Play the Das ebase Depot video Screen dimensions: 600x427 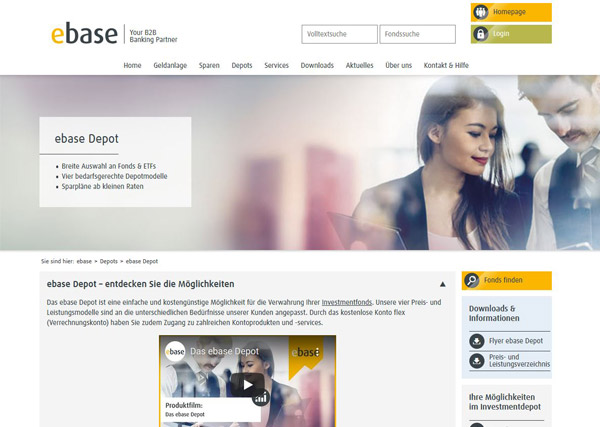247,384
